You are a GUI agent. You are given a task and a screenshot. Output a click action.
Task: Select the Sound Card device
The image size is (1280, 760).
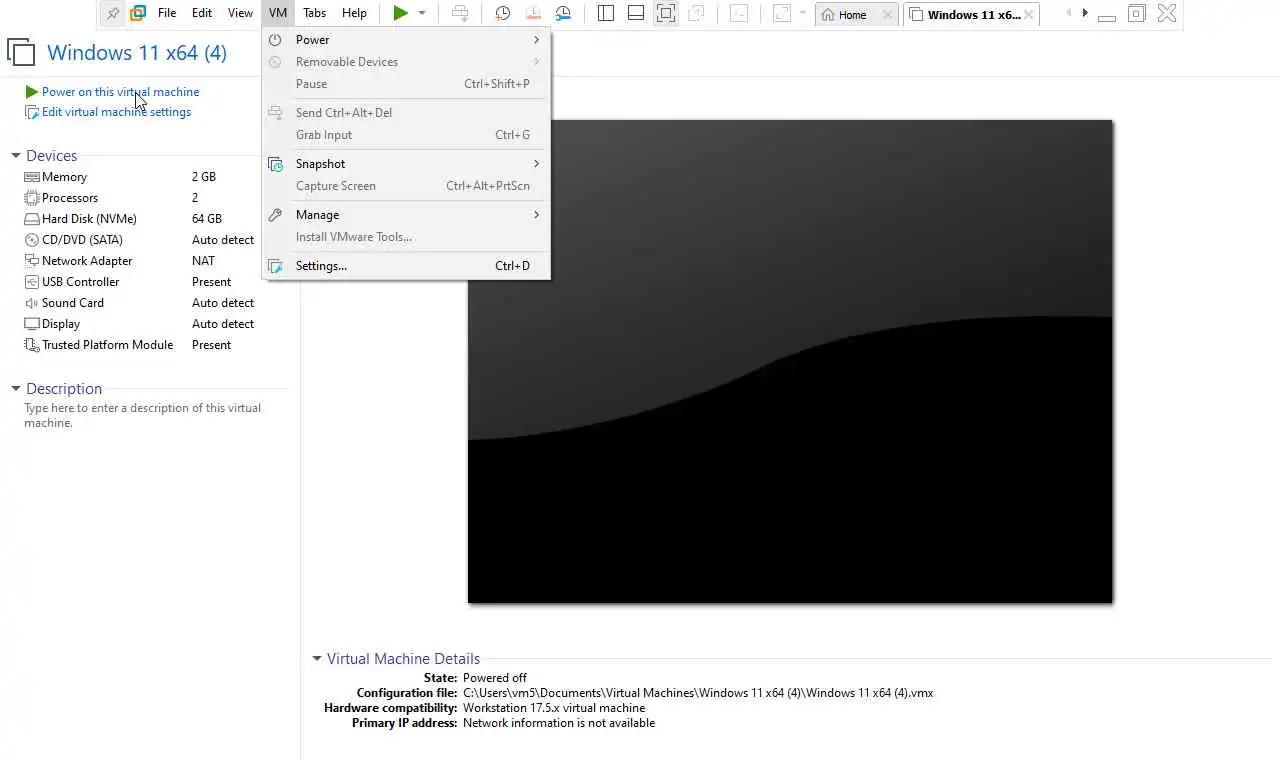(140, 303)
